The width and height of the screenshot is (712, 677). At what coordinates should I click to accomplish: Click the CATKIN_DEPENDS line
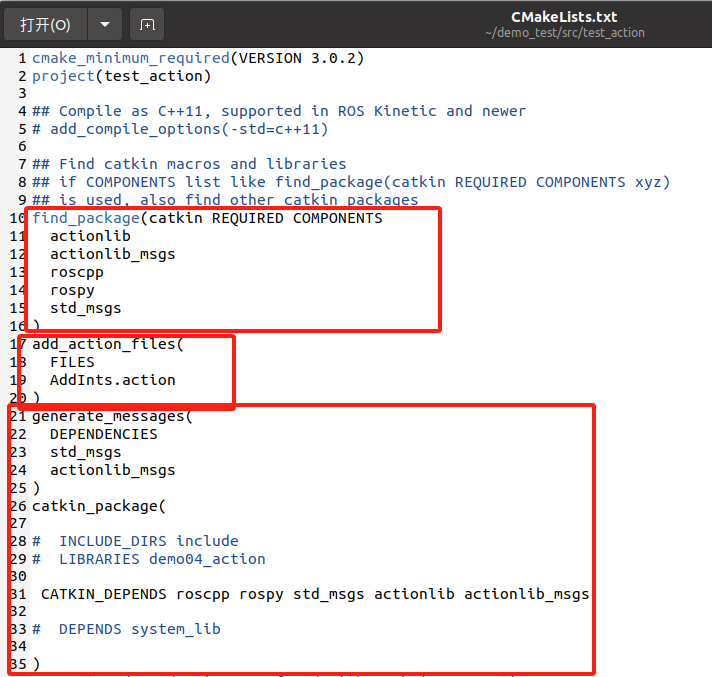coord(314,594)
